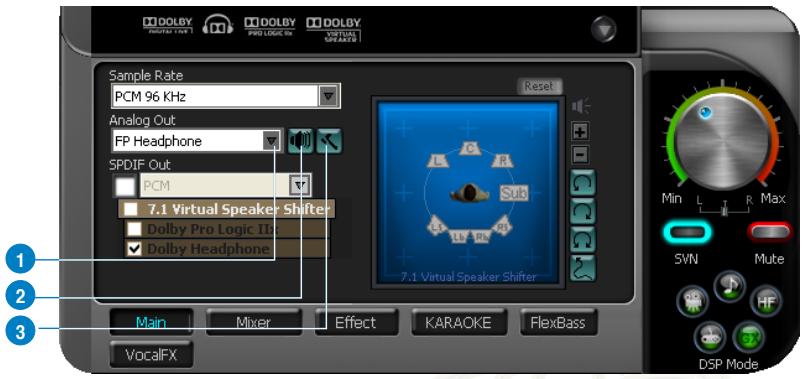Click the minus button beside speaker shifter

point(580,154)
